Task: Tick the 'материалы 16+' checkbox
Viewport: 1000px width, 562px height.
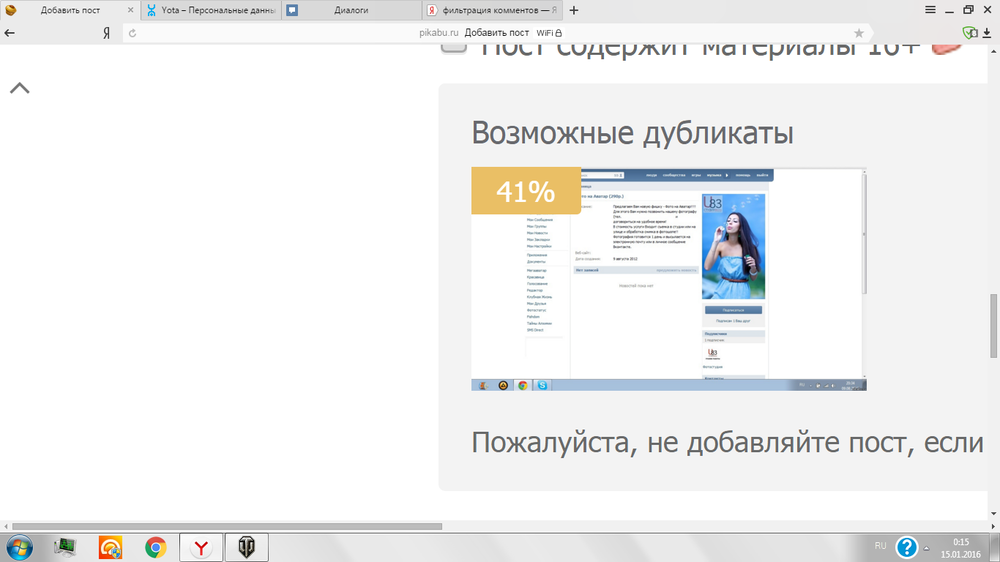Action: click(x=454, y=45)
